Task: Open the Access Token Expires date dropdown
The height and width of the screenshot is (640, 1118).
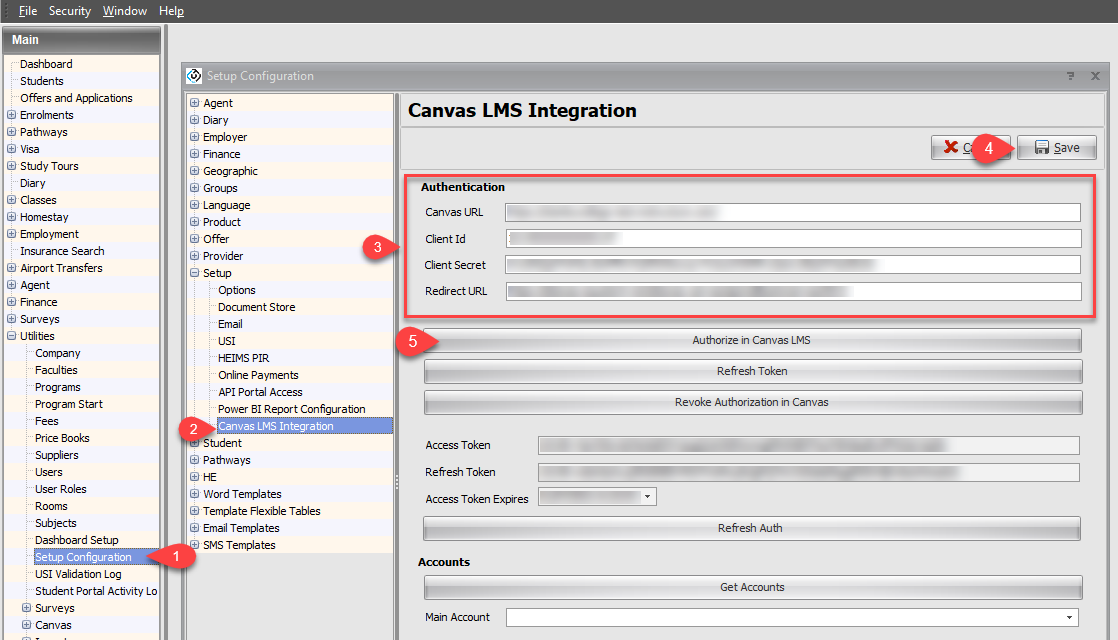Action: [x=647, y=496]
